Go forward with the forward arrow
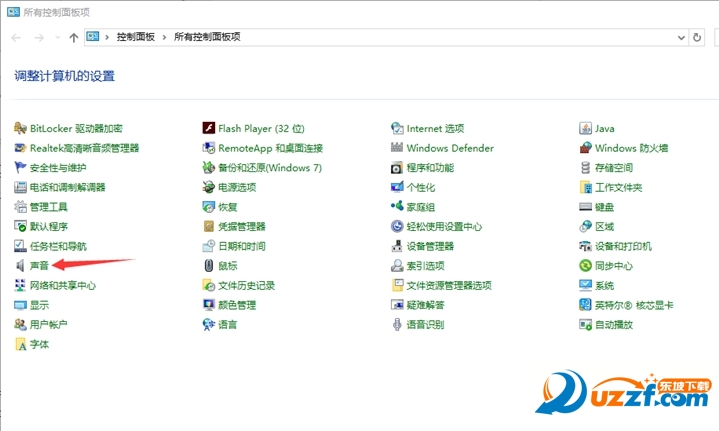This screenshot has height=431, width=719. [x=39, y=38]
